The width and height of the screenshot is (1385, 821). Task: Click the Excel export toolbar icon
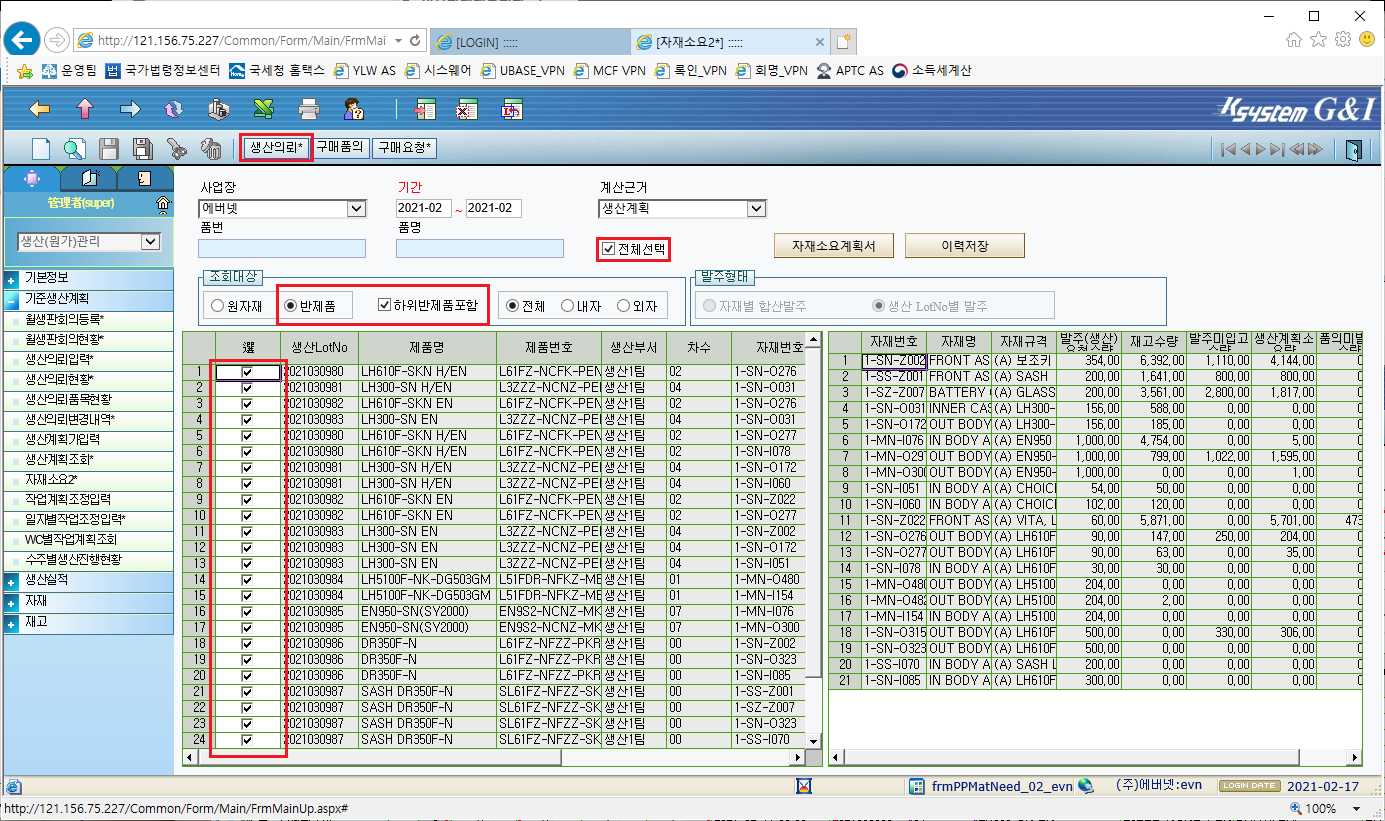pos(264,108)
